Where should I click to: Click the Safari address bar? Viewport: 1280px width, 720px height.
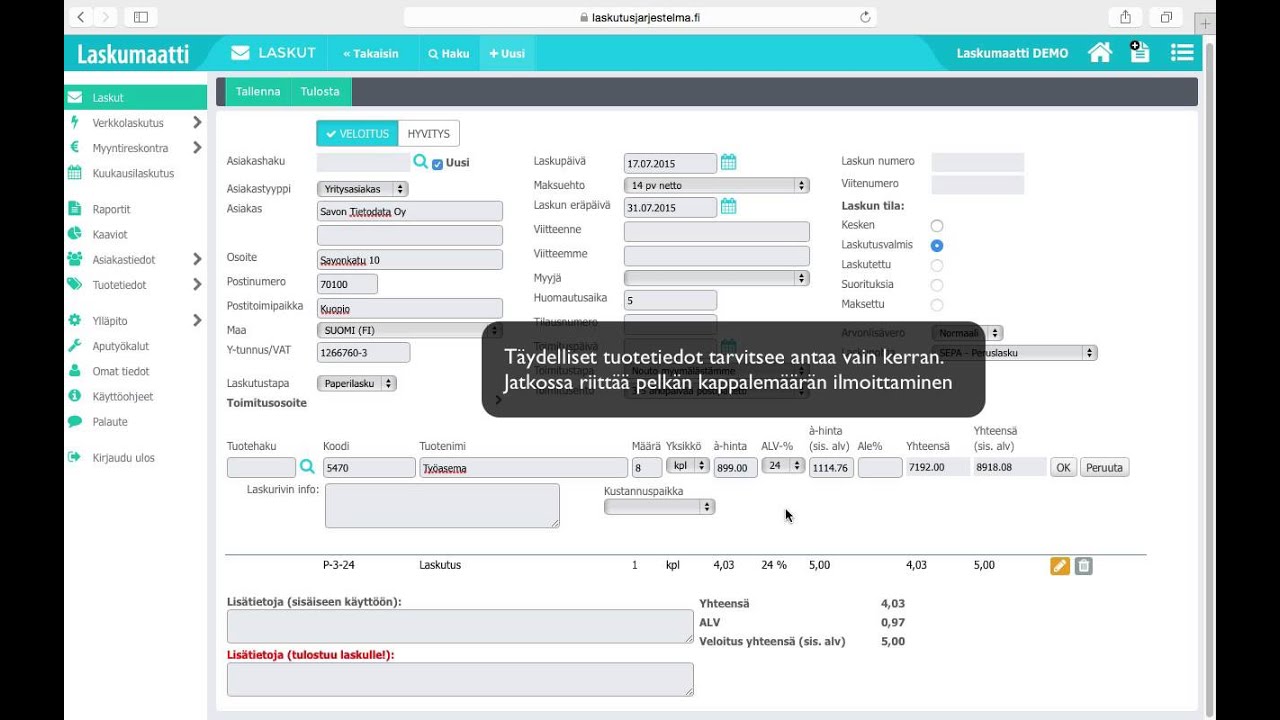coord(640,17)
